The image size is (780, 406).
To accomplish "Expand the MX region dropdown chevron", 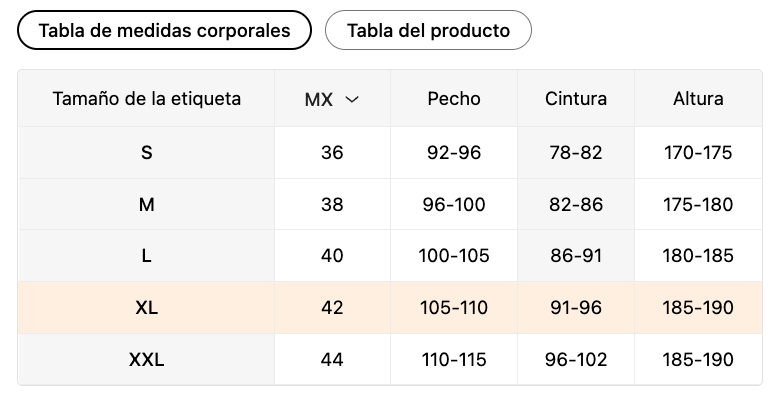I will tap(351, 99).
